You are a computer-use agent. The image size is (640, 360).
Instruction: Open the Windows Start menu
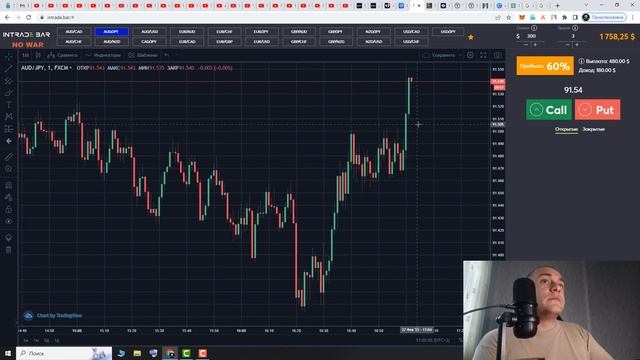[8, 353]
